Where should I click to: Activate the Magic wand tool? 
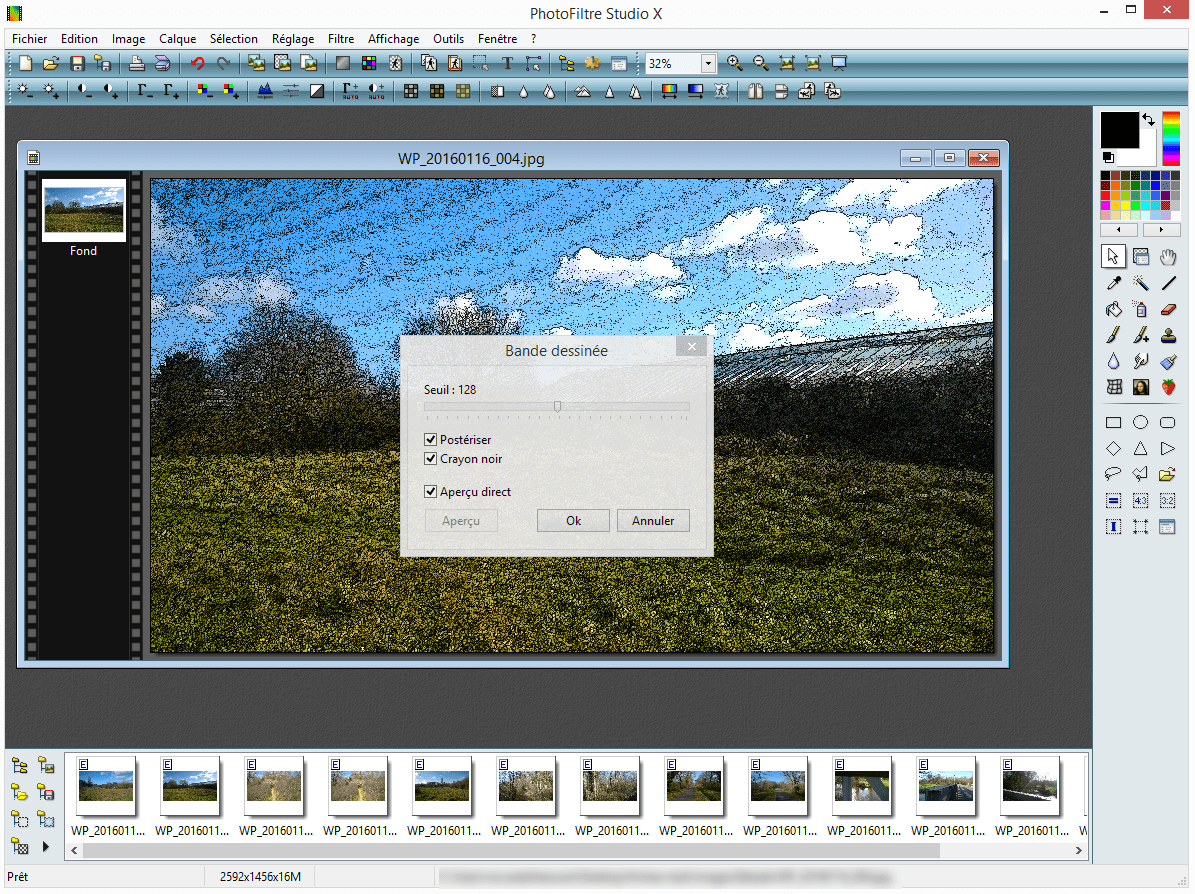coord(1140,283)
